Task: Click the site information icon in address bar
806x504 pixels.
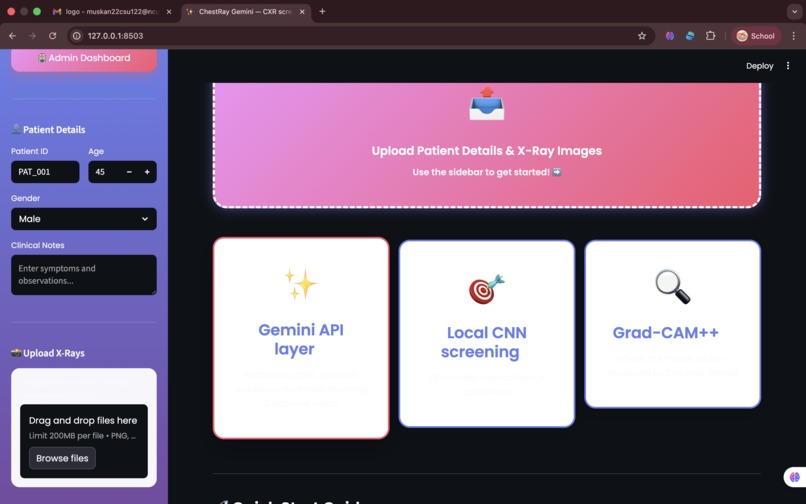Action: [77, 36]
